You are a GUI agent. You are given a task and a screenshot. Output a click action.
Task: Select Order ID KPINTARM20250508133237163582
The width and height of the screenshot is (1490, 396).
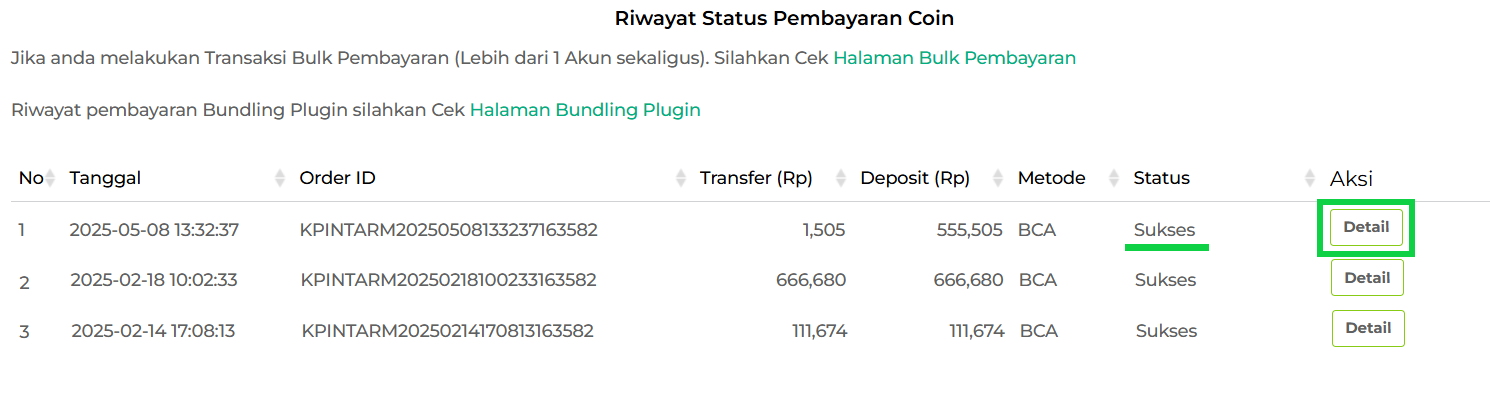449,230
